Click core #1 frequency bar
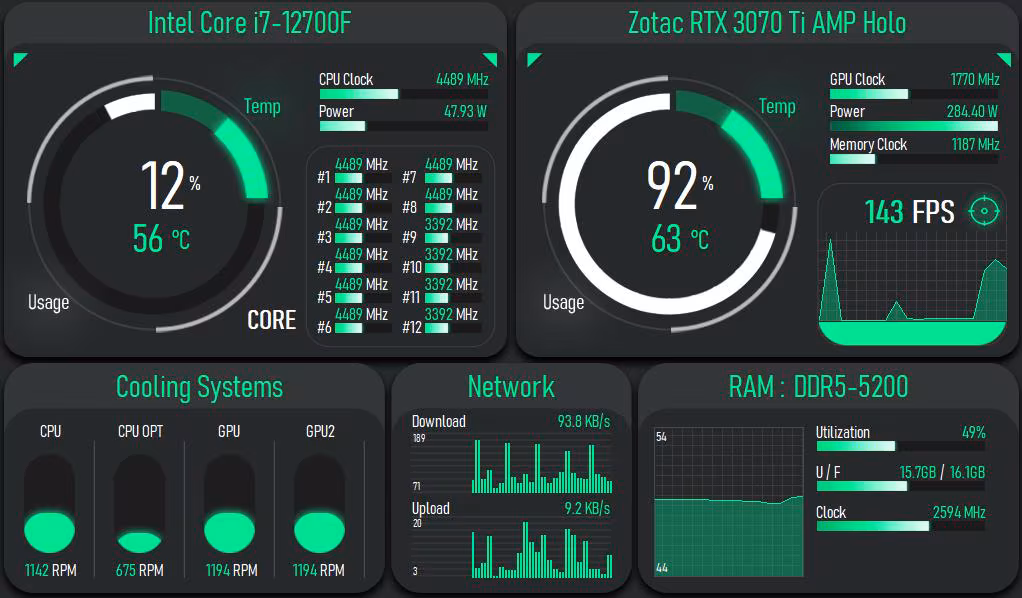1022x598 pixels. tap(363, 178)
